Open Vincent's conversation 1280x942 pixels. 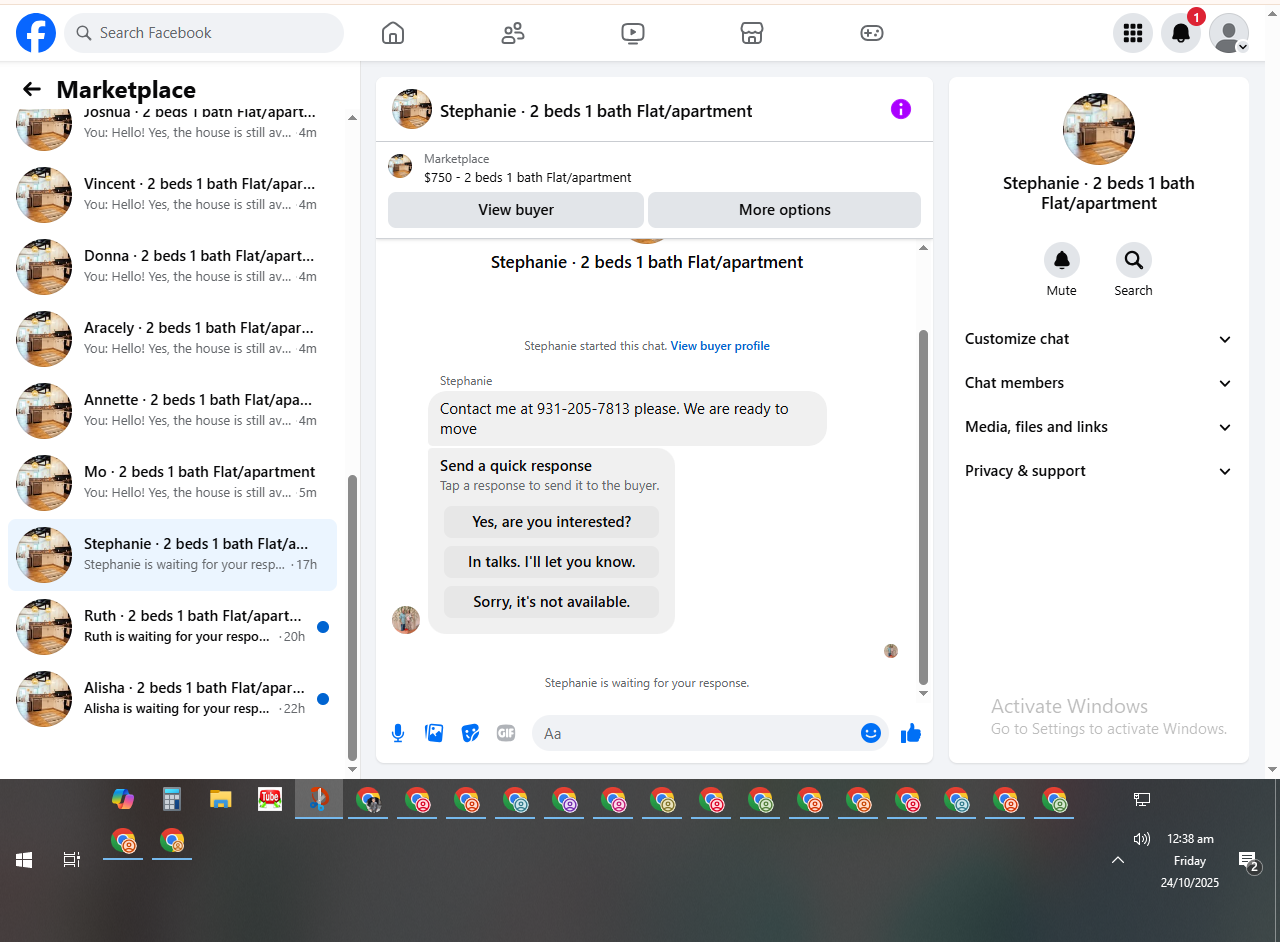pyautogui.click(x=172, y=195)
